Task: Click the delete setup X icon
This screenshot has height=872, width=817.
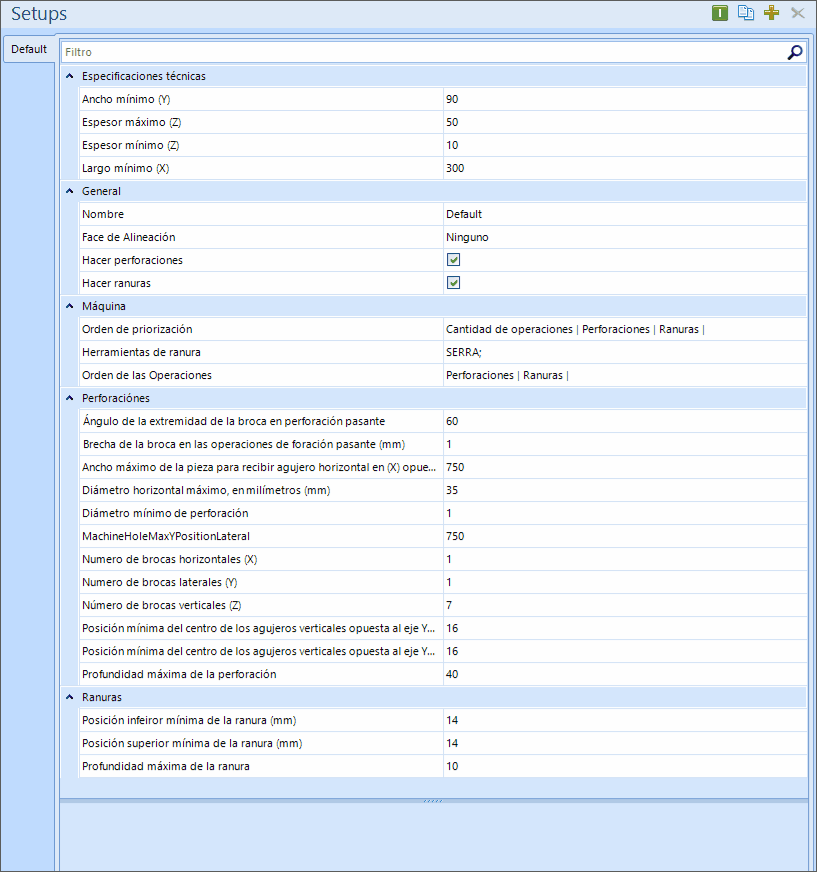Action: click(798, 13)
